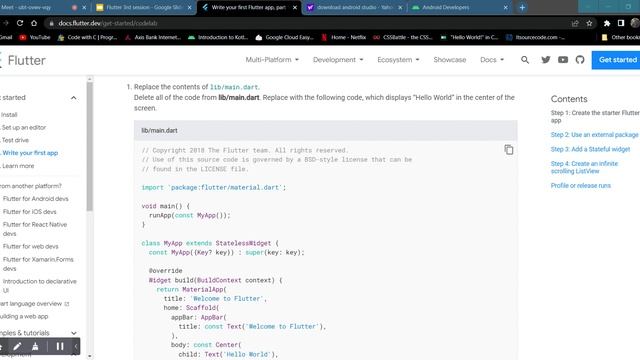
Task: Open the Install sidebar page
Action: click(x=9, y=115)
